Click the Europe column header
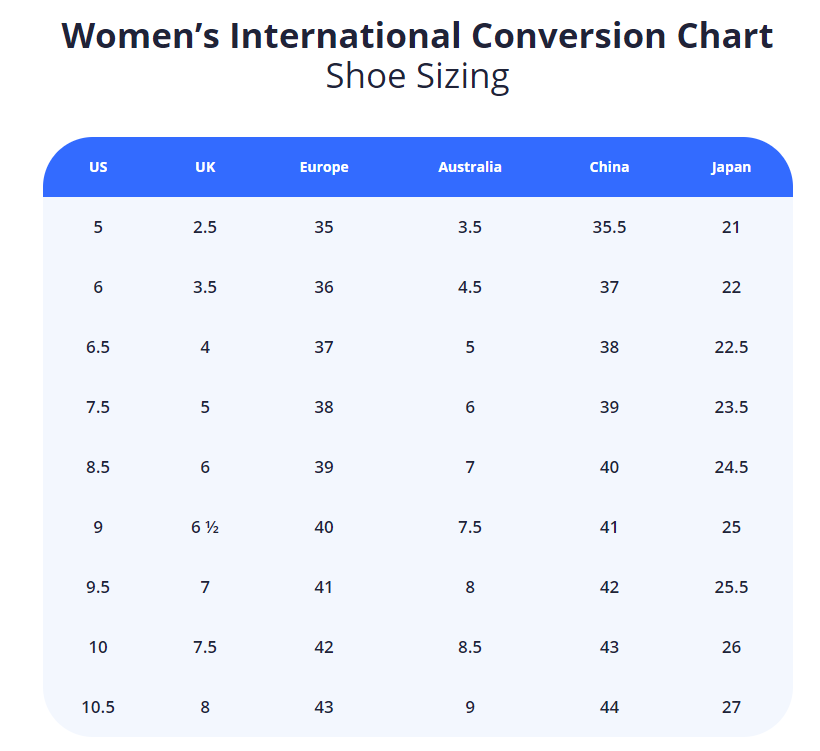Image resolution: width=820 pixels, height=751 pixels. (x=324, y=167)
